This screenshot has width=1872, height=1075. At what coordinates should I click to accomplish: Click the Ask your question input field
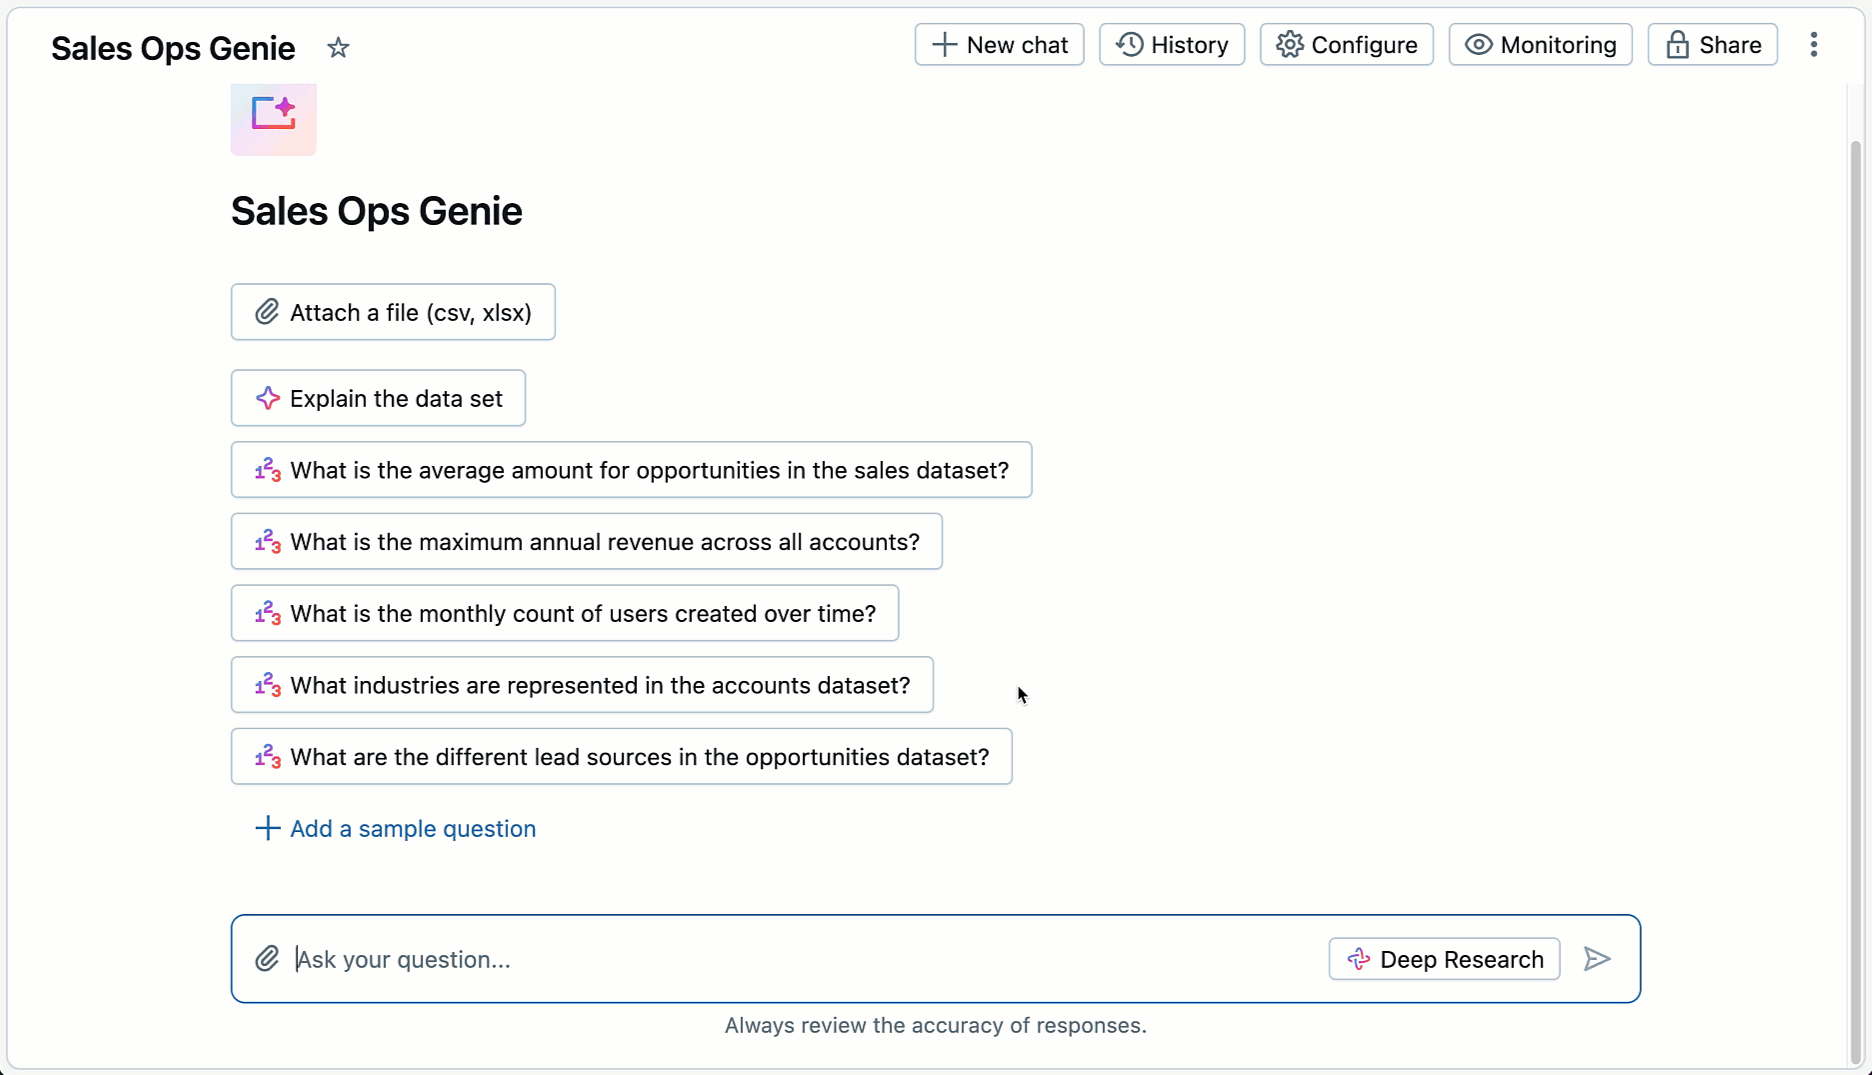700,959
